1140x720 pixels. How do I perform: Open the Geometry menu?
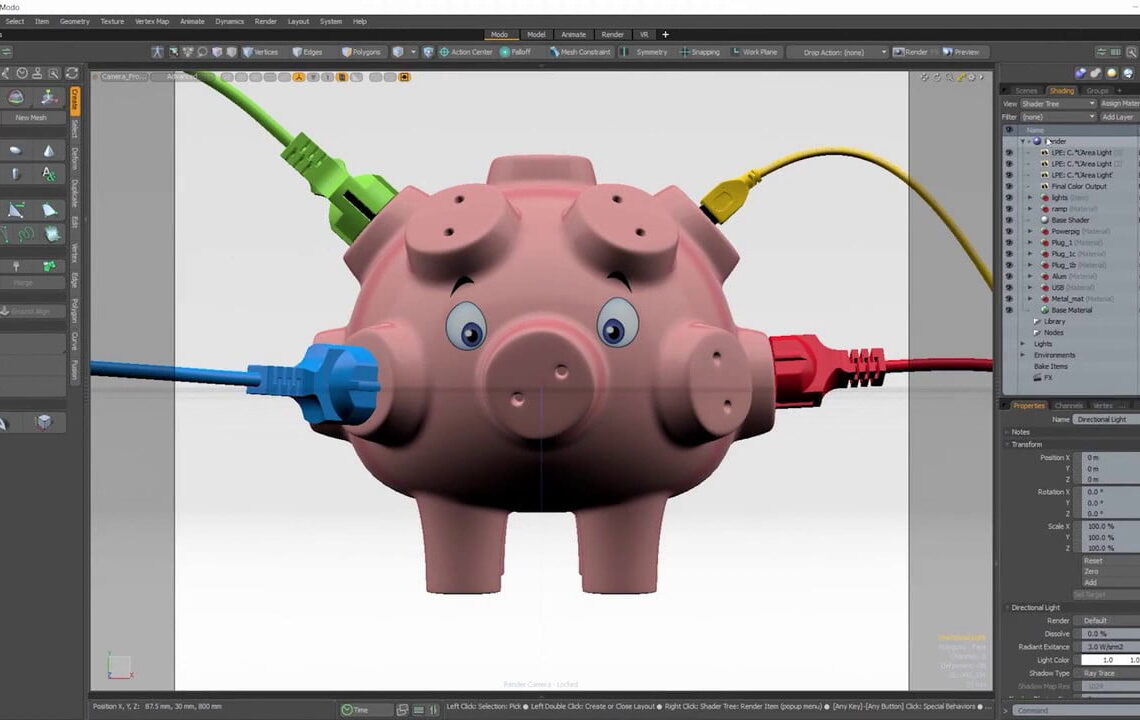point(73,21)
